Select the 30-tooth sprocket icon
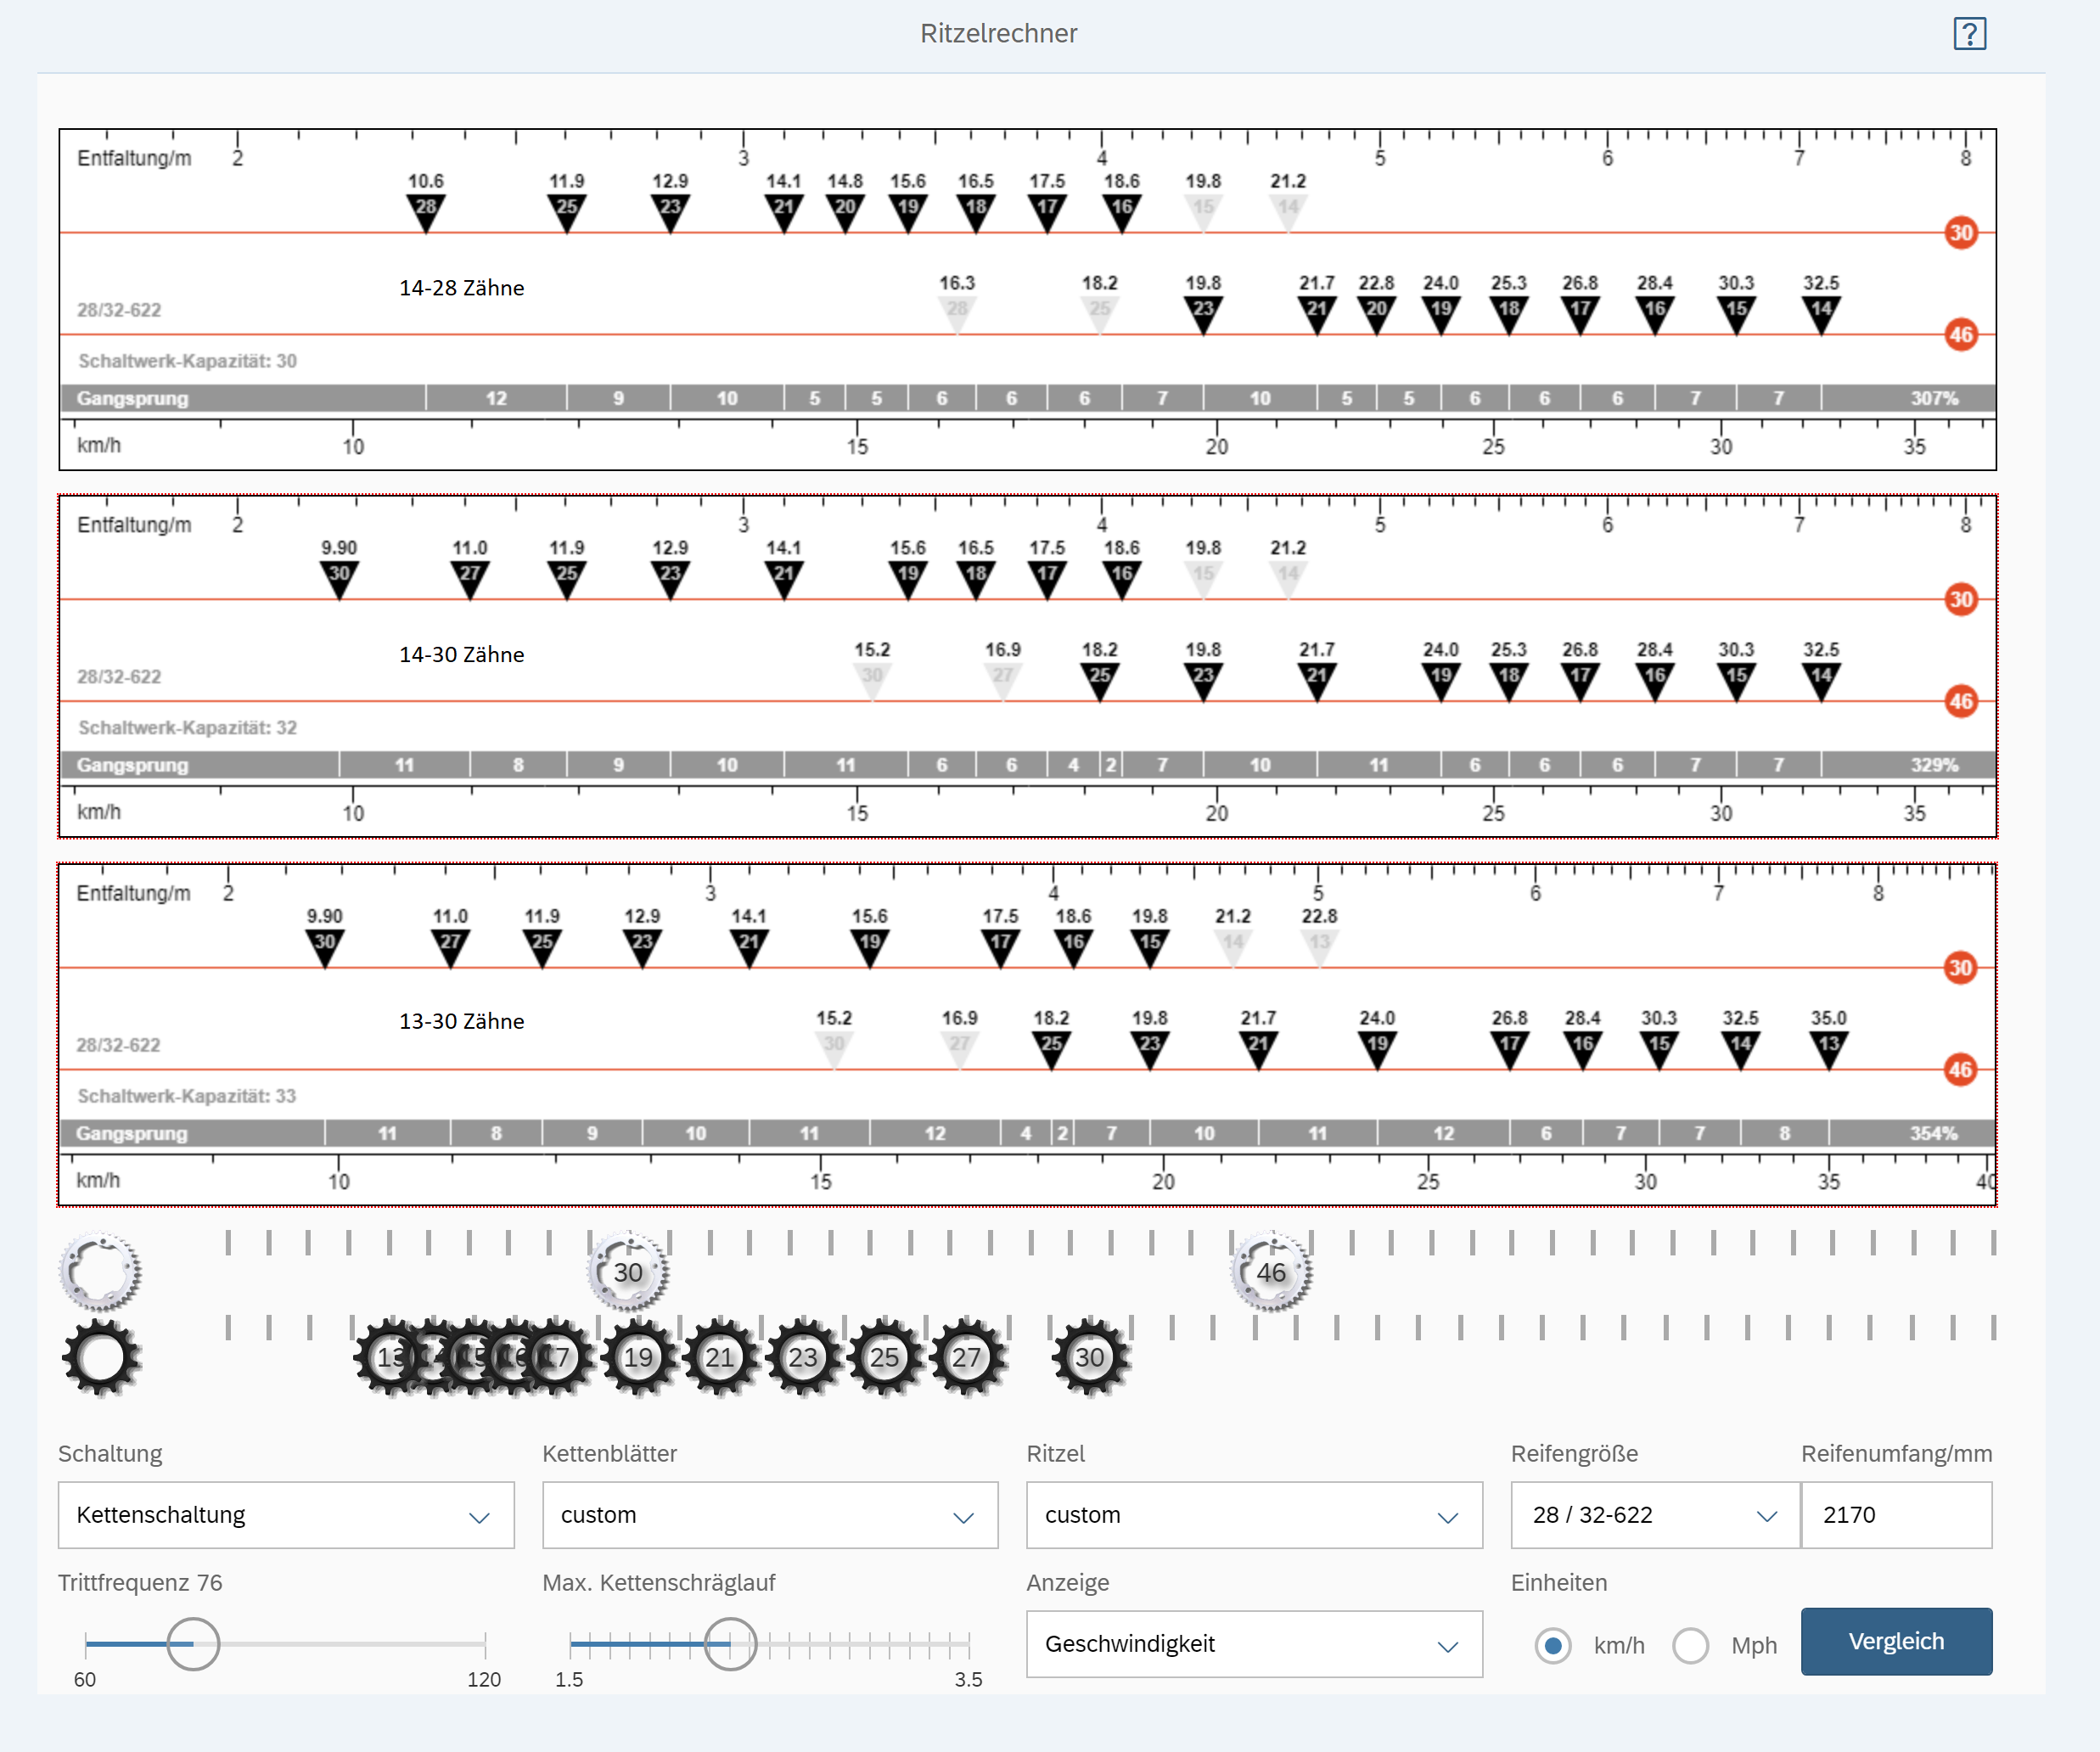This screenshot has width=2100, height=1752. click(x=1090, y=1358)
